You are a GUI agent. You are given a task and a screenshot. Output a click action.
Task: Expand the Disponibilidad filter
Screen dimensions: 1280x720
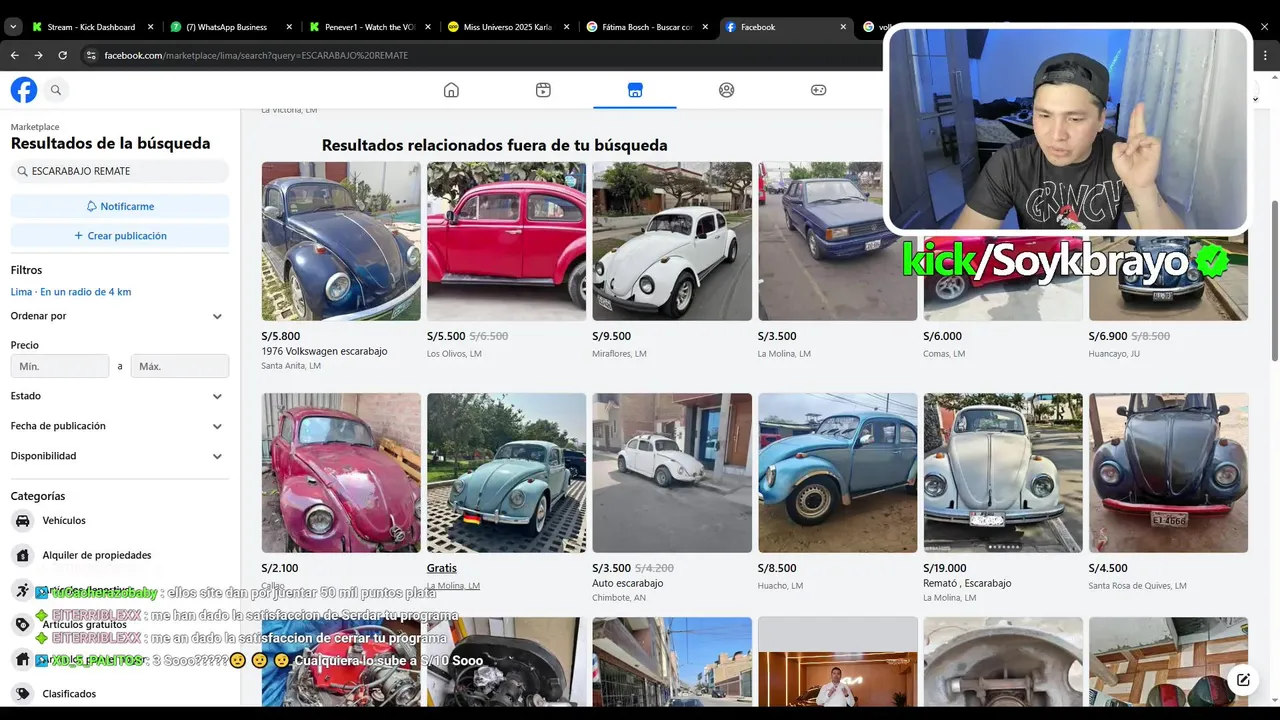pos(120,456)
